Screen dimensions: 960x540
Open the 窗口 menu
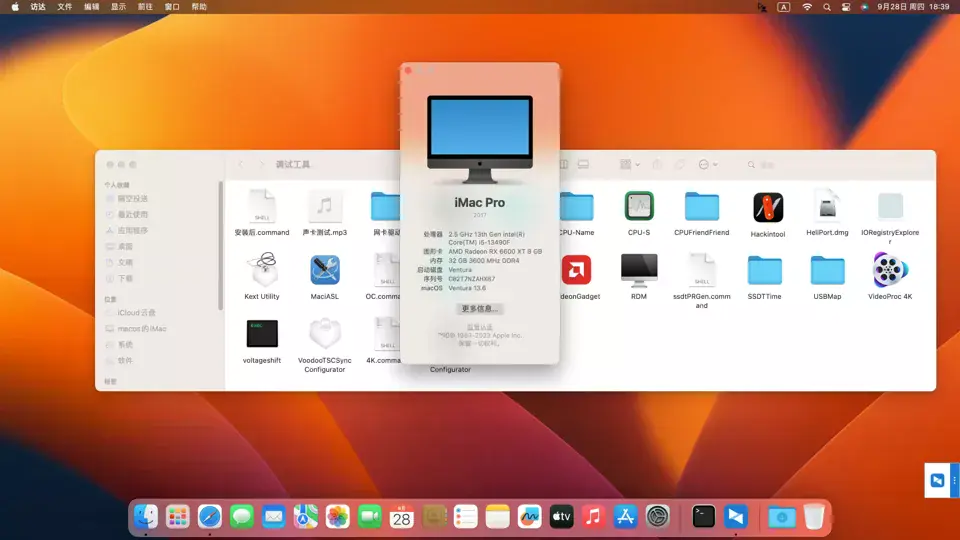(172, 7)
